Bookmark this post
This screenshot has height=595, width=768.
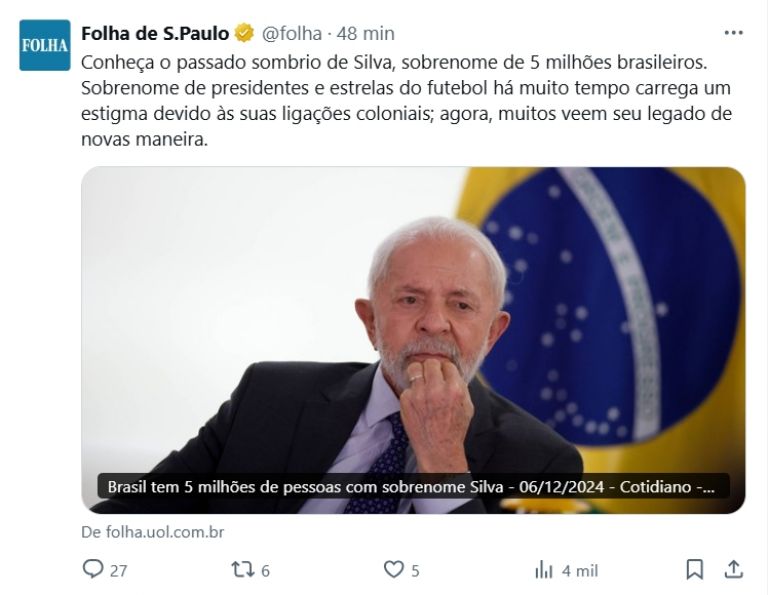695,570
